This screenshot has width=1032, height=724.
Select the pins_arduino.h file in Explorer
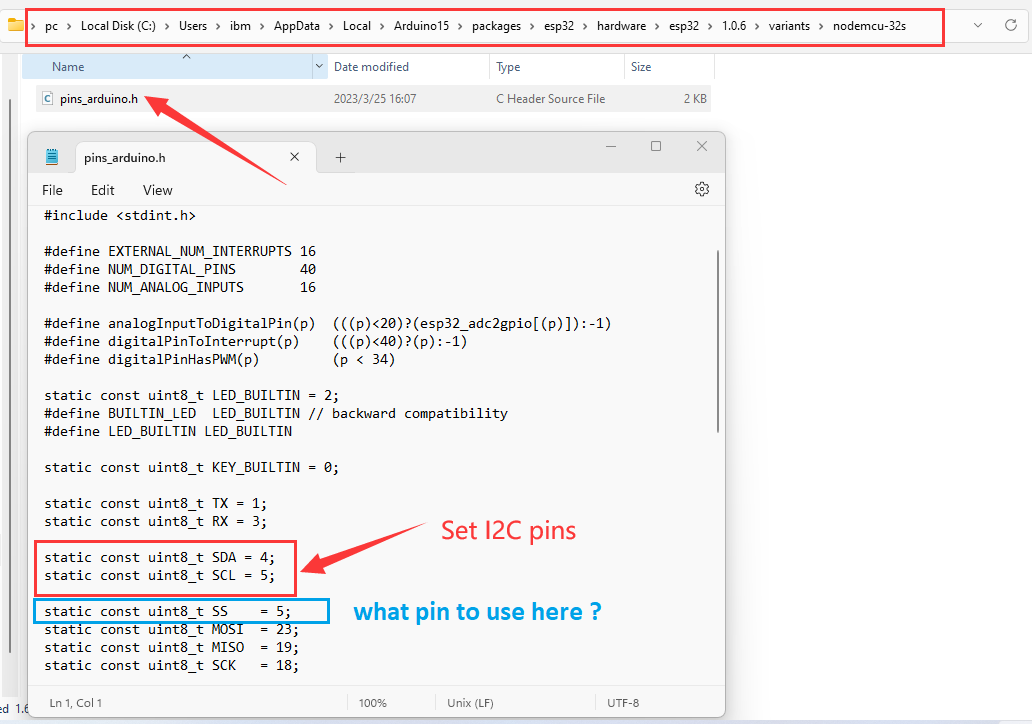point(98,99)
